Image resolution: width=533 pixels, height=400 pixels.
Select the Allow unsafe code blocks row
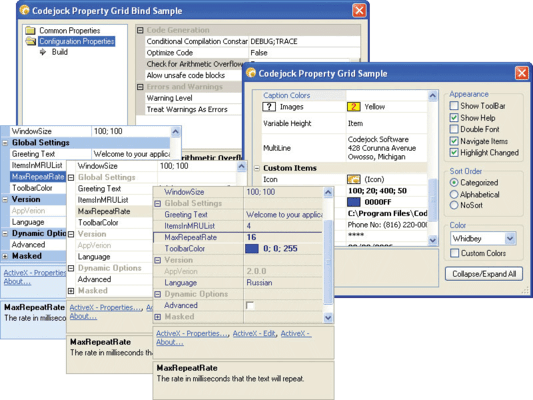193,75
